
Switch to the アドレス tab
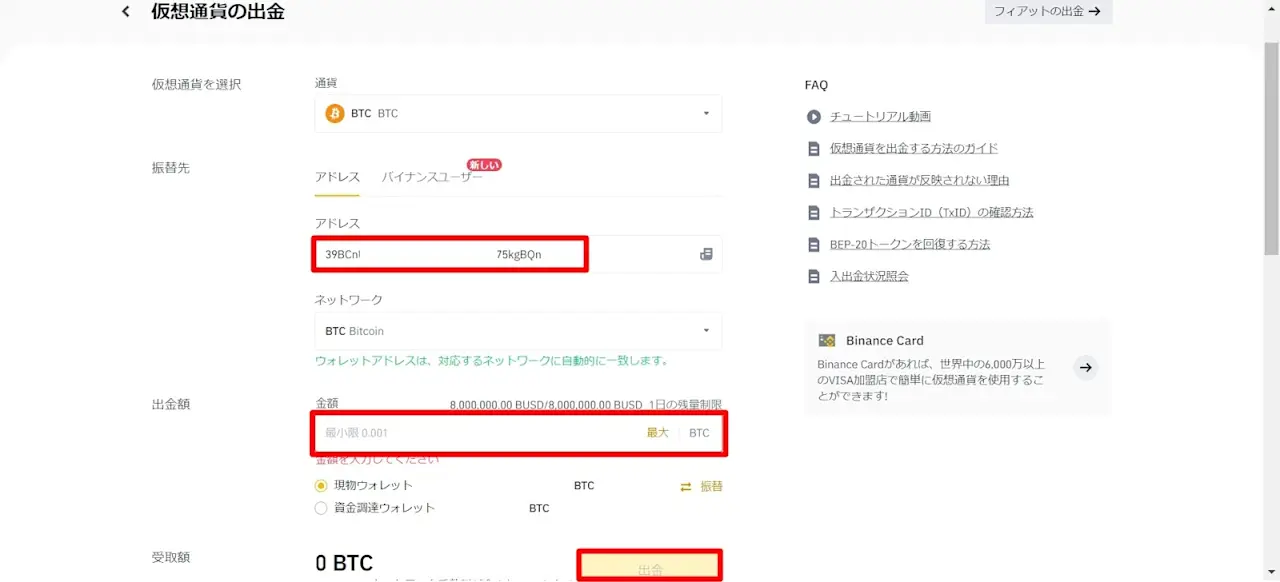(337, 177)
